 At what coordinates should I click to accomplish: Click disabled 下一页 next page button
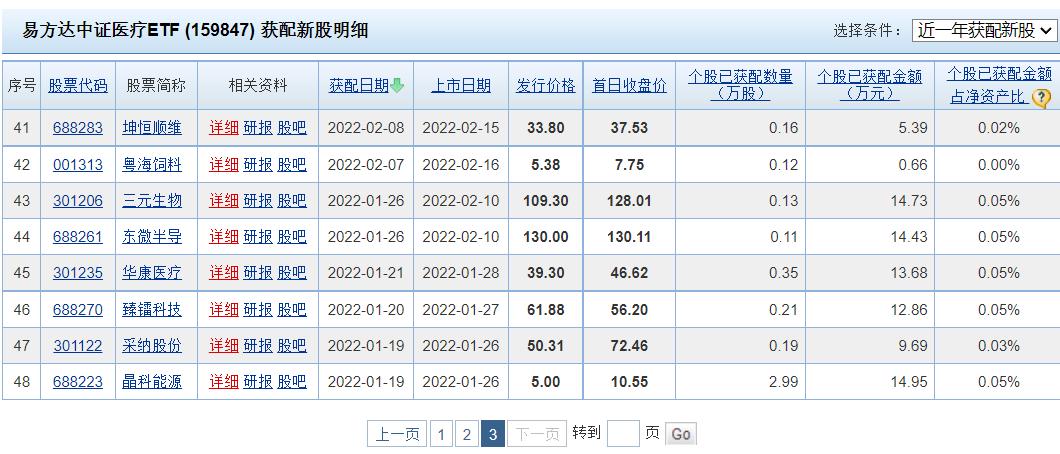(x=537, y=434)
